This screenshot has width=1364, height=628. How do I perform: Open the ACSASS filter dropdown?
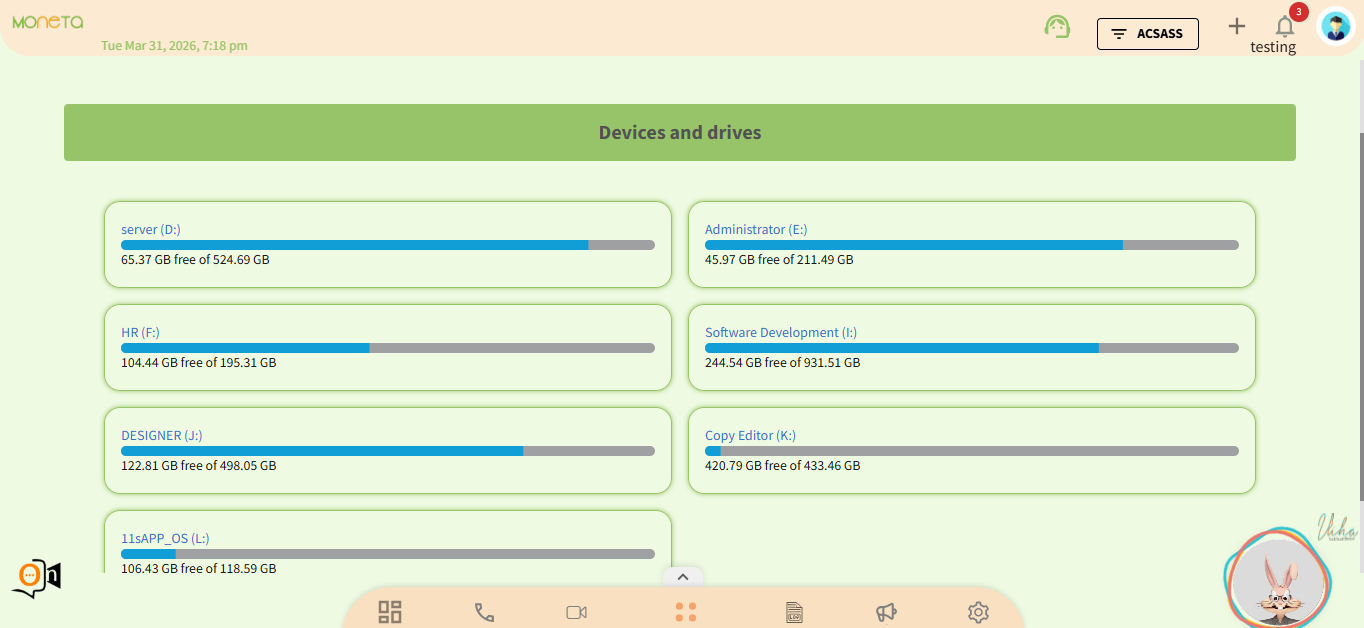coord(1147,33)
